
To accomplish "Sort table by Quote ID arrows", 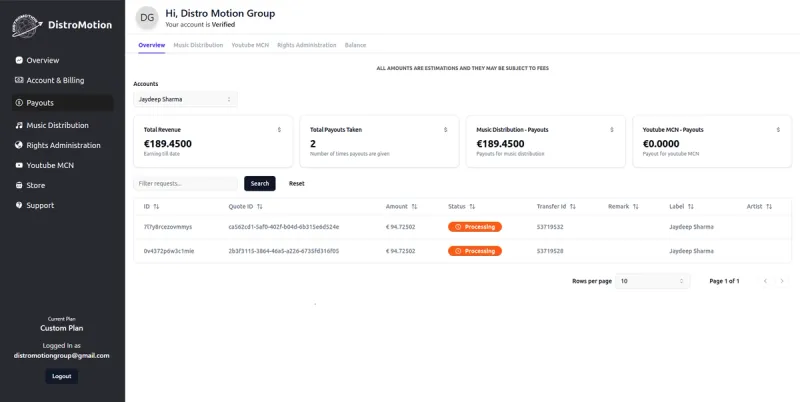I will point(260,207).
